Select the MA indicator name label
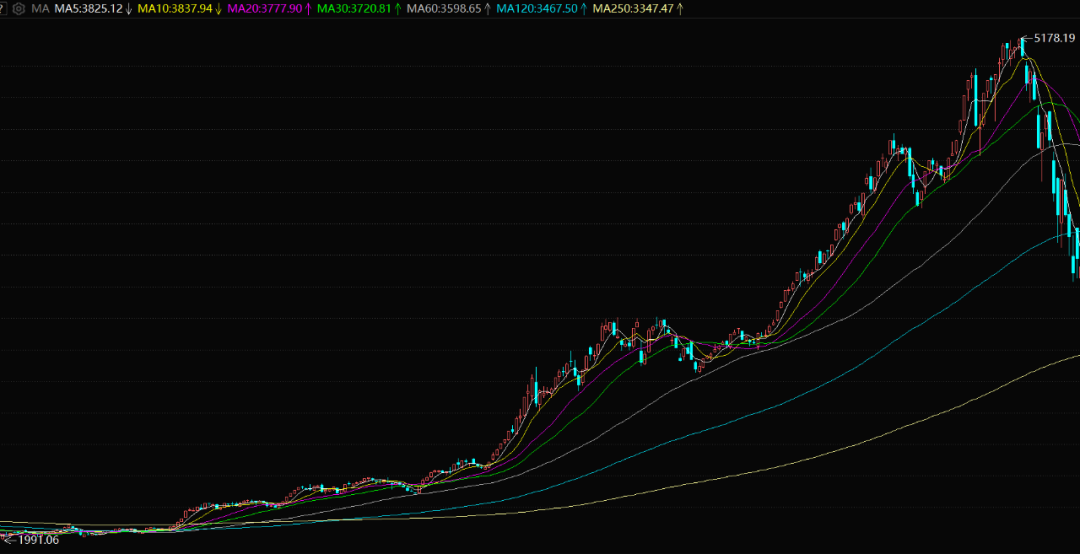Viewport: 1080px width, 554px height. click(40, 9)
